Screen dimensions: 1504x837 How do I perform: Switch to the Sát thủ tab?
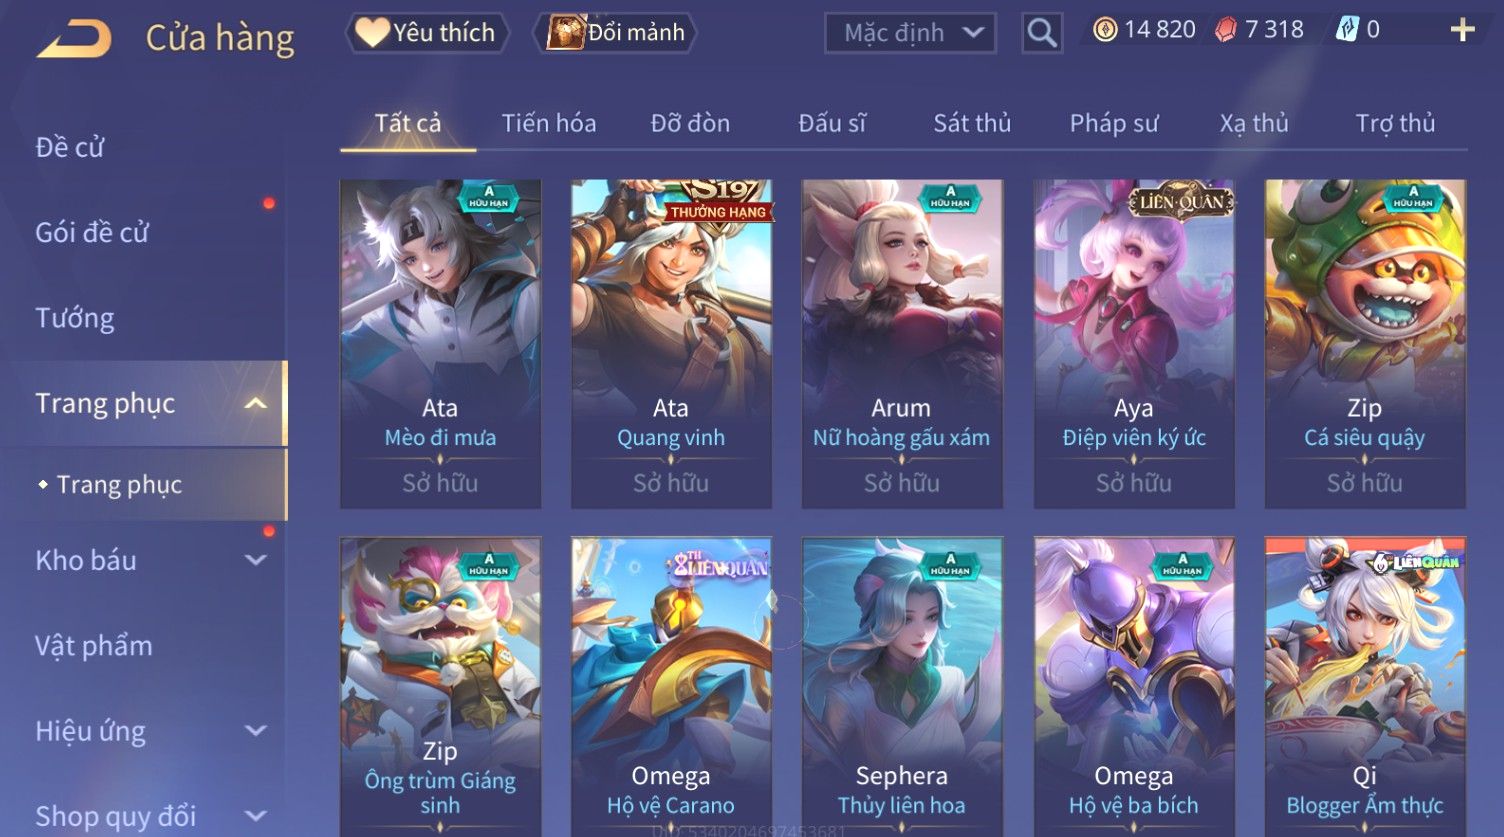click(972, 123)
